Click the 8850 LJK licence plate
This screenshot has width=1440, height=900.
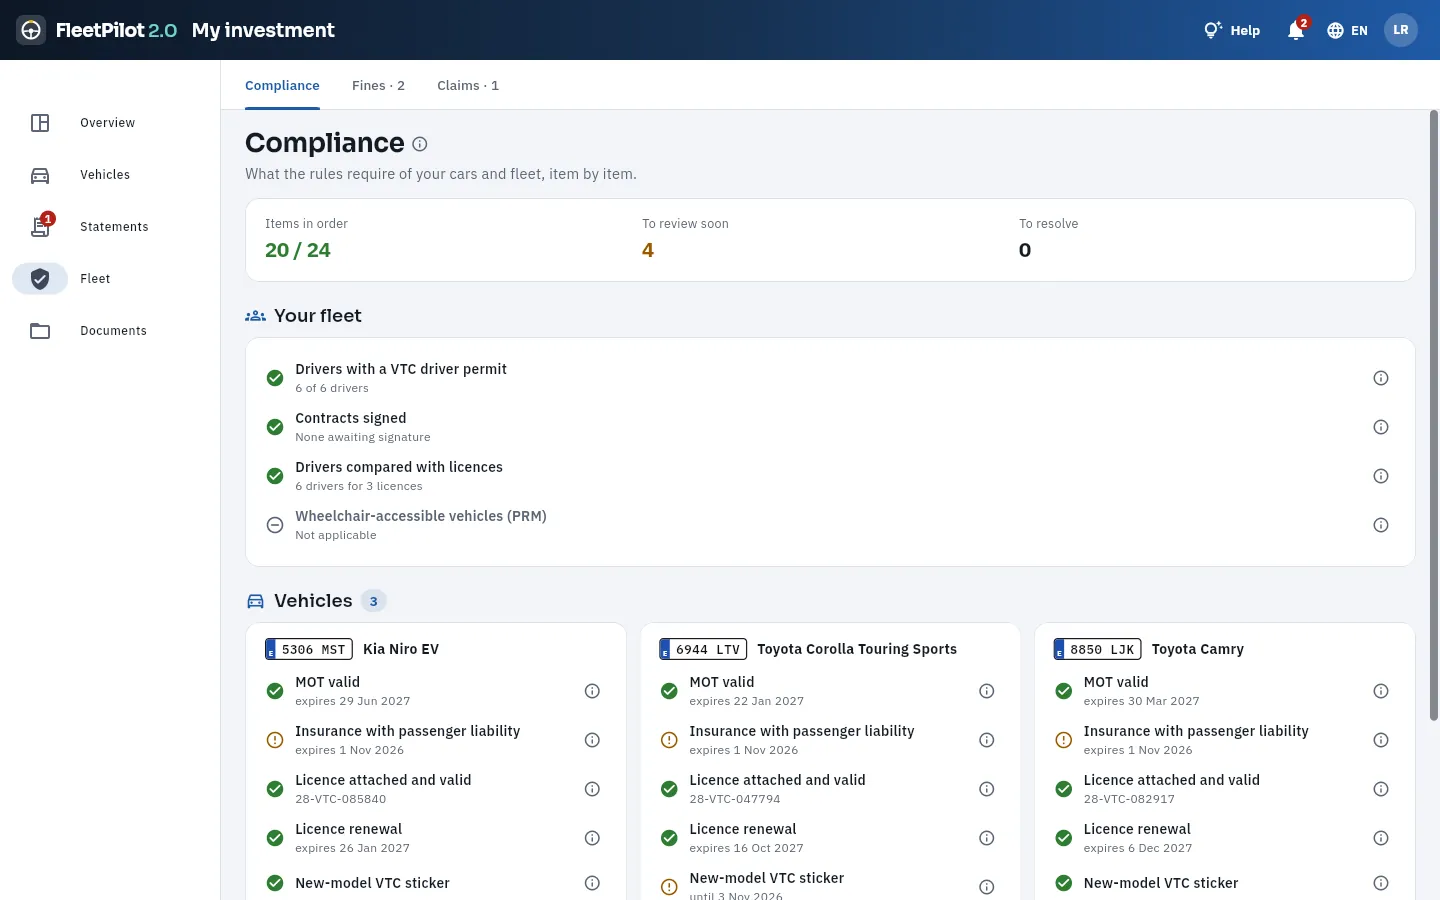1097,649
